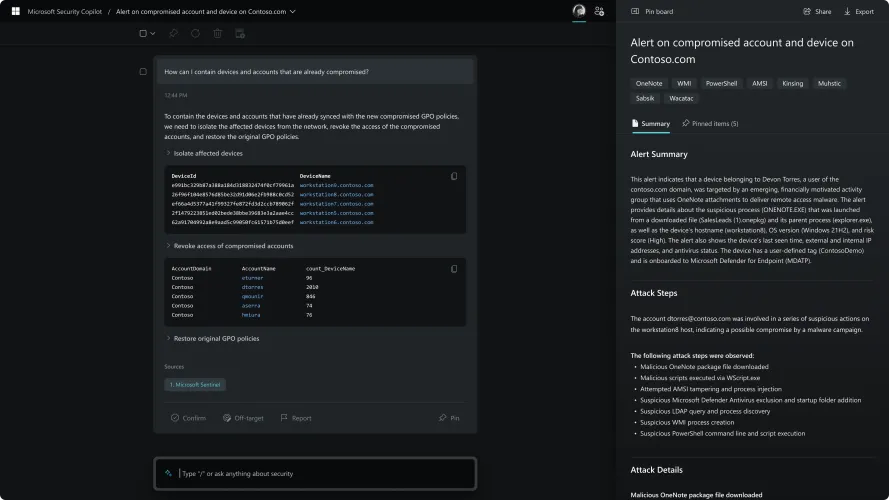Image resolution: width=889 pixels, height=500 pixels.
Task: Click the pin icon in the top toolbar
Action: [173, 33]
